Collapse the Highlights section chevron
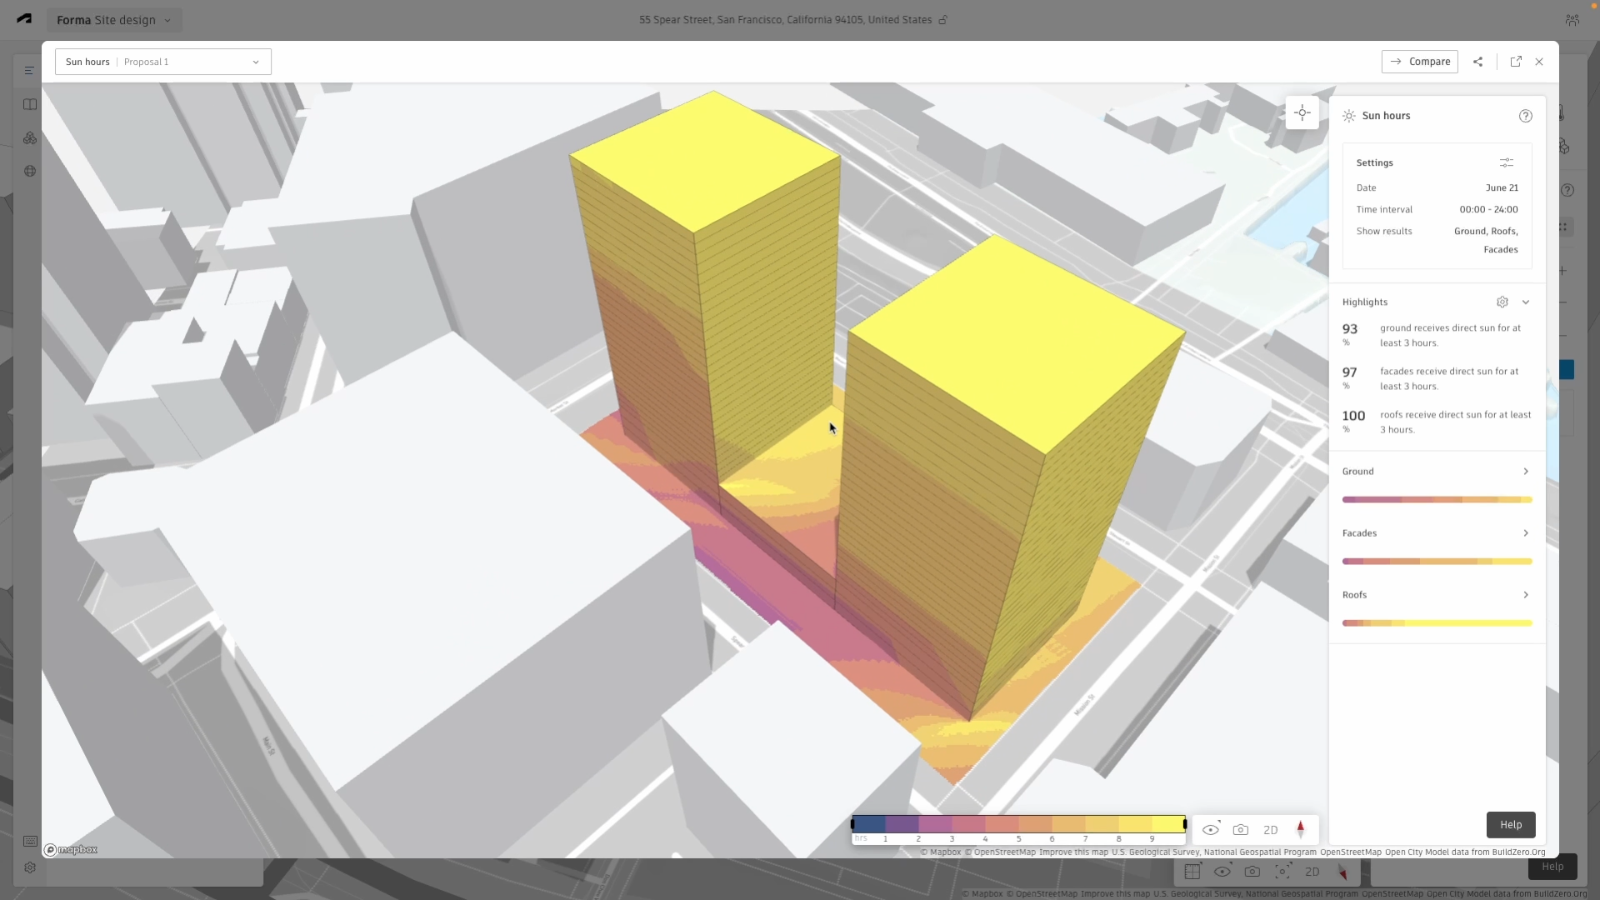 tap(1525, 302)
